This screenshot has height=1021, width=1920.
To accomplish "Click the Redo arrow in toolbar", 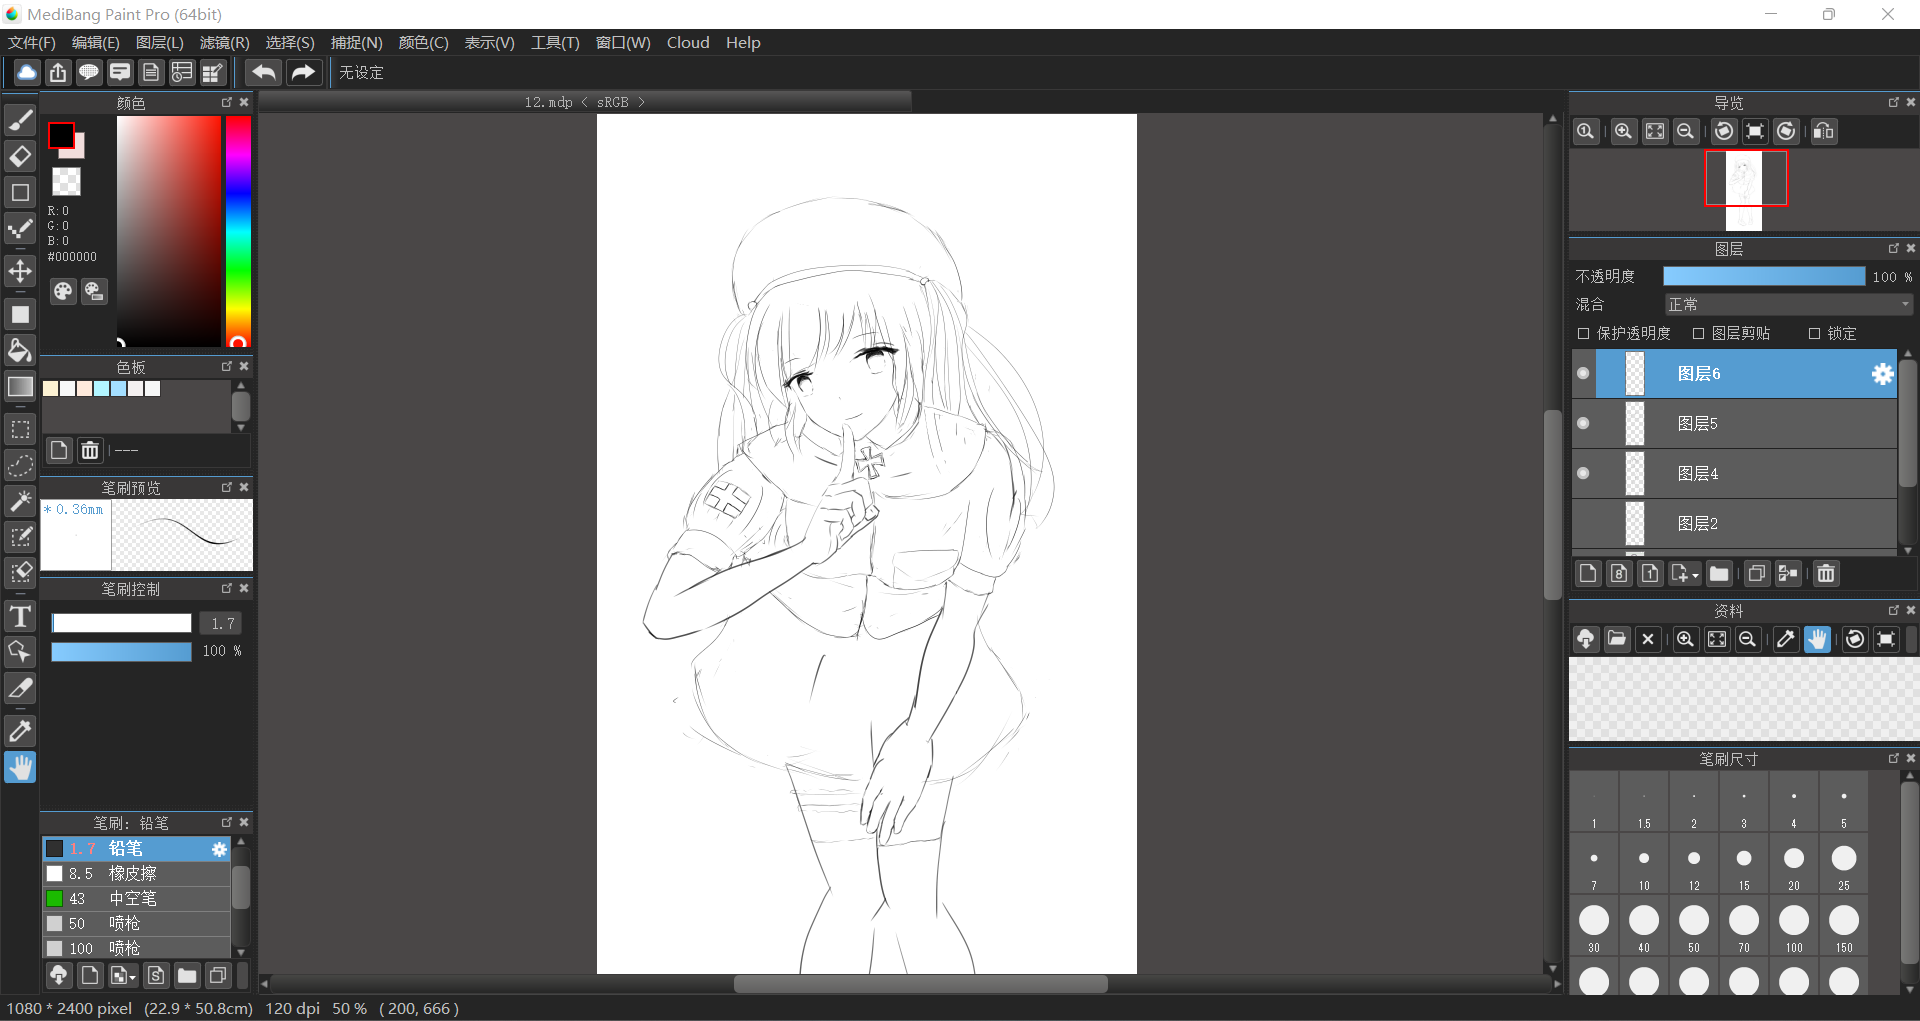I will click(302, 72).
